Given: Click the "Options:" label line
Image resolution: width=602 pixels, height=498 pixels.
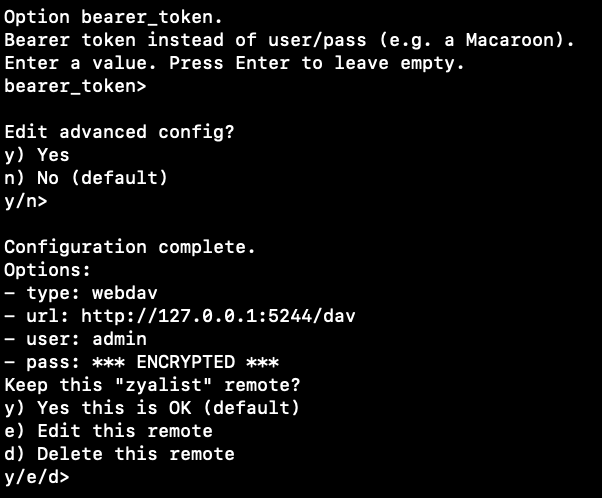Looking at the screenshot, I should [x=48, y=270].
